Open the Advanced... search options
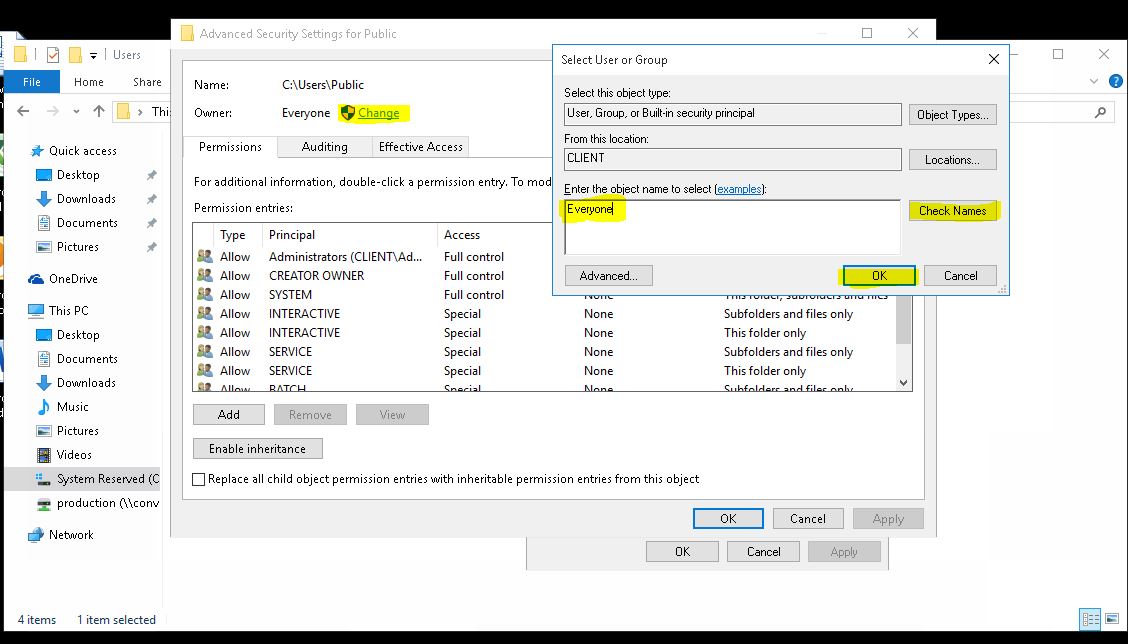Screen dimensions: 1128x644 609,276
